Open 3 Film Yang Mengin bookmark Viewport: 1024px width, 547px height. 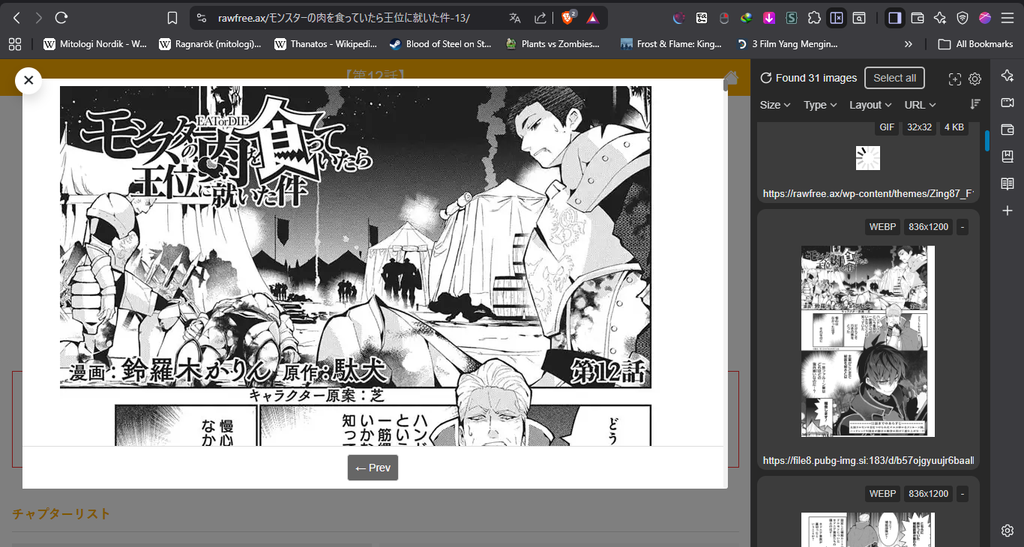click(787, 44)
